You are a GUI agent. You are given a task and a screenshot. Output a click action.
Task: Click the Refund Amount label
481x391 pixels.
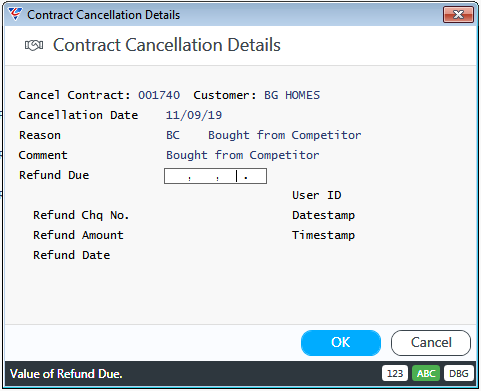tap(78, 235)
